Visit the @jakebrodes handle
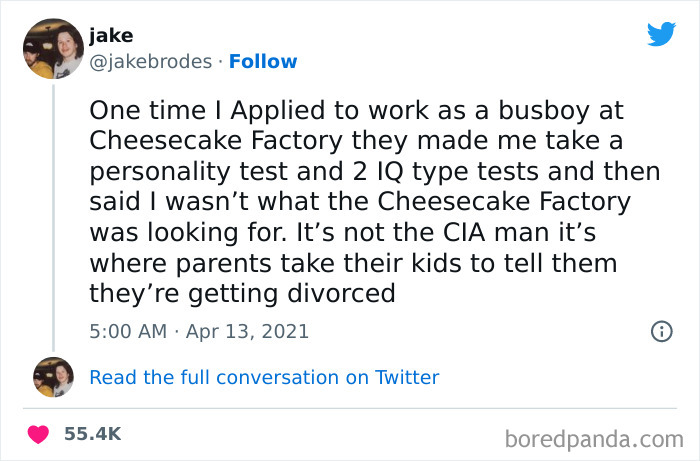 coord(150,61)
